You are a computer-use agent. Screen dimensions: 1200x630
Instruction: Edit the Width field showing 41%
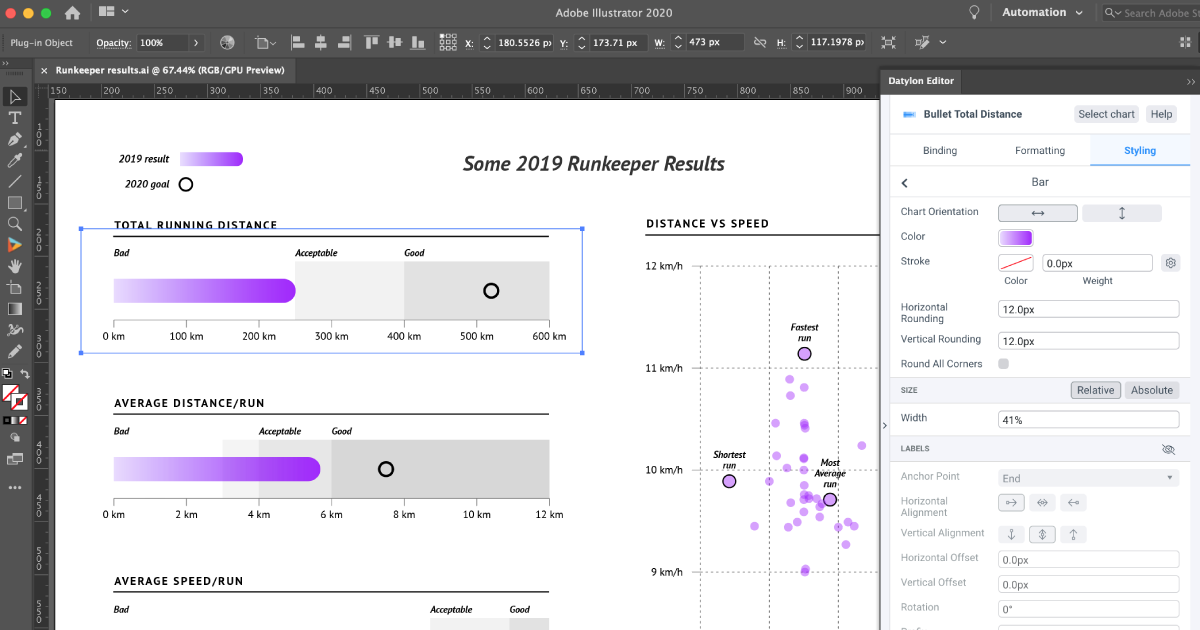[1088, 419]
